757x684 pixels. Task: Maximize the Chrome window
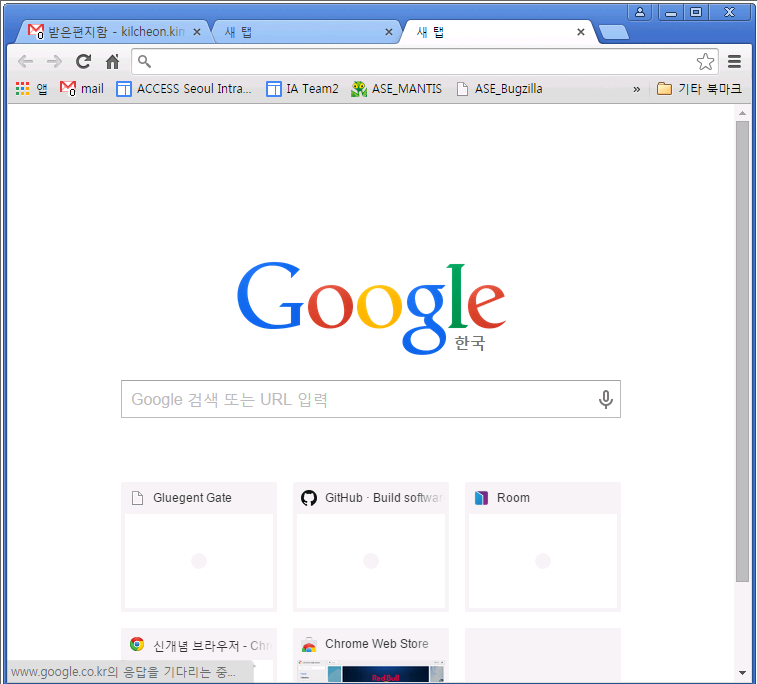coord(696,12)
